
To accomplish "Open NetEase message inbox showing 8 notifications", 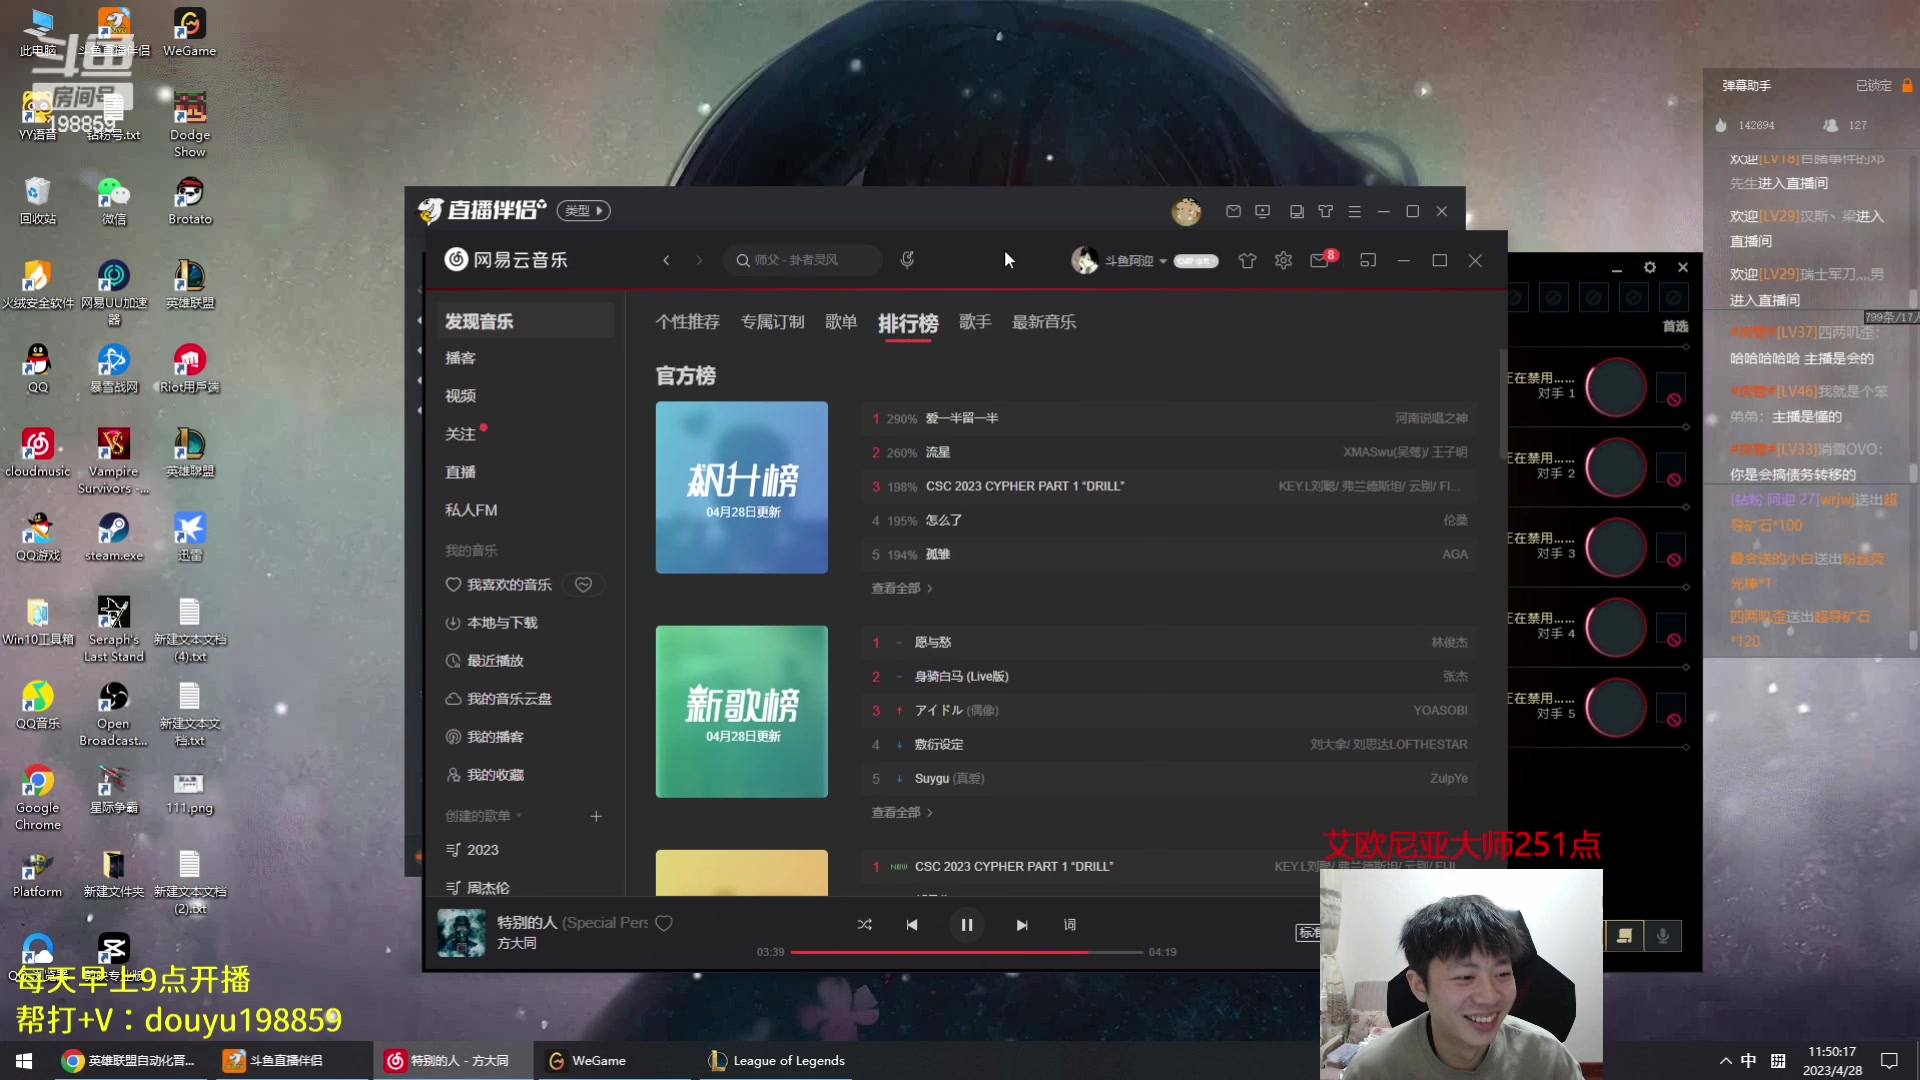I will click(1320, 260).
